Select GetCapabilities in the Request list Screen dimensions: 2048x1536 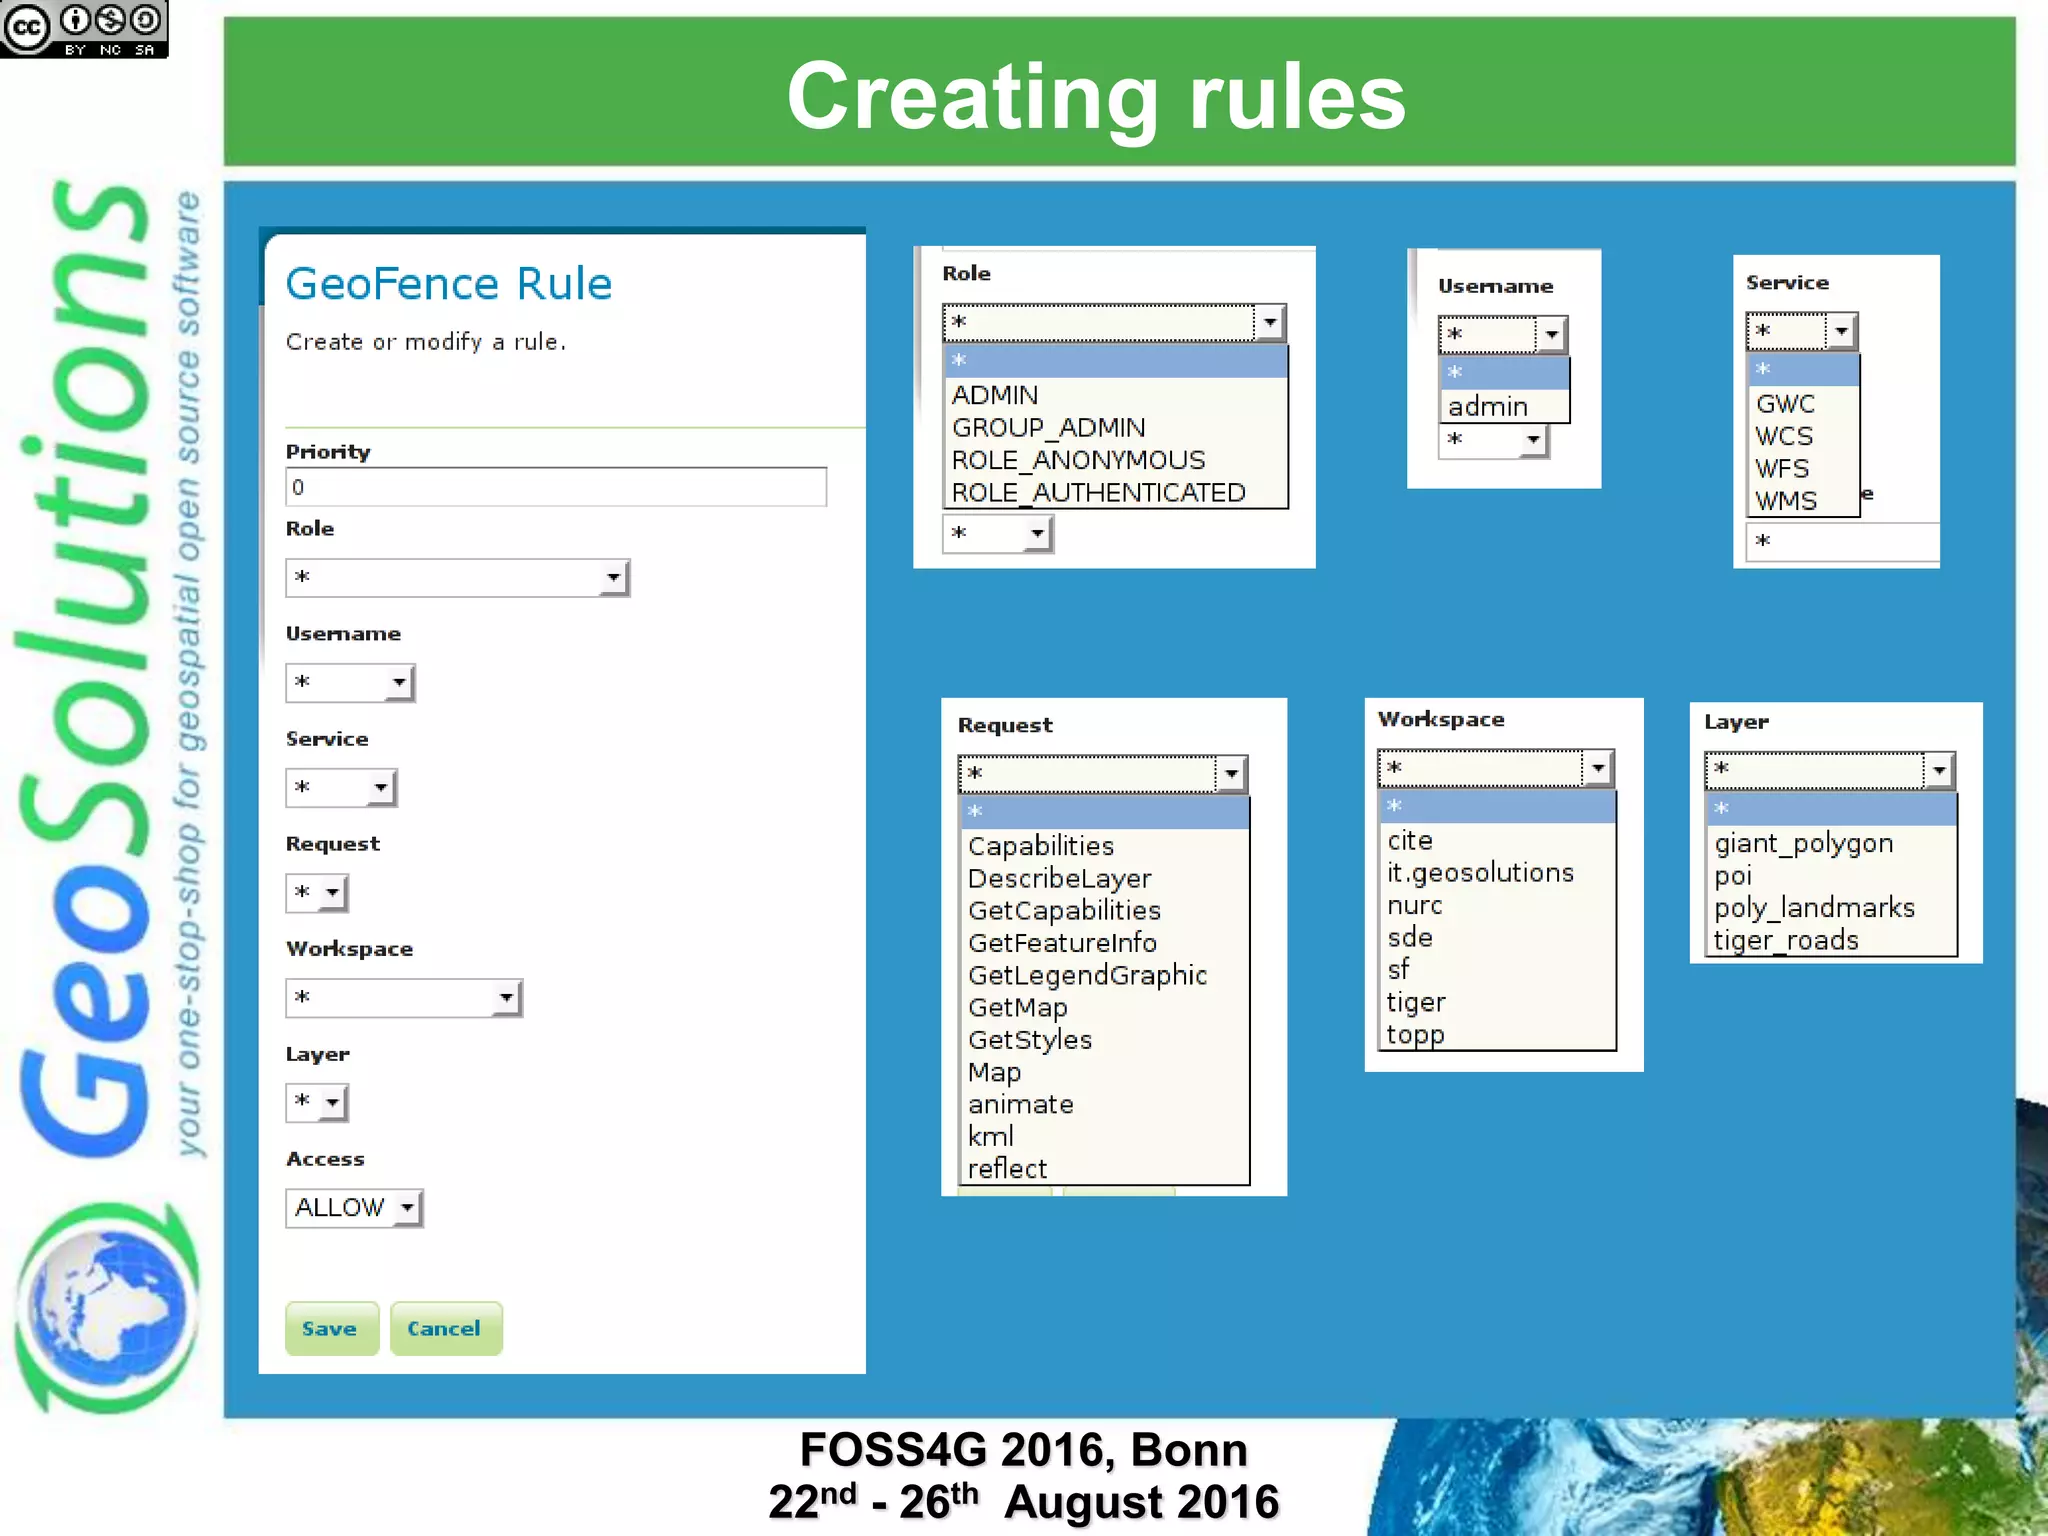click(x=1105, y=910)
